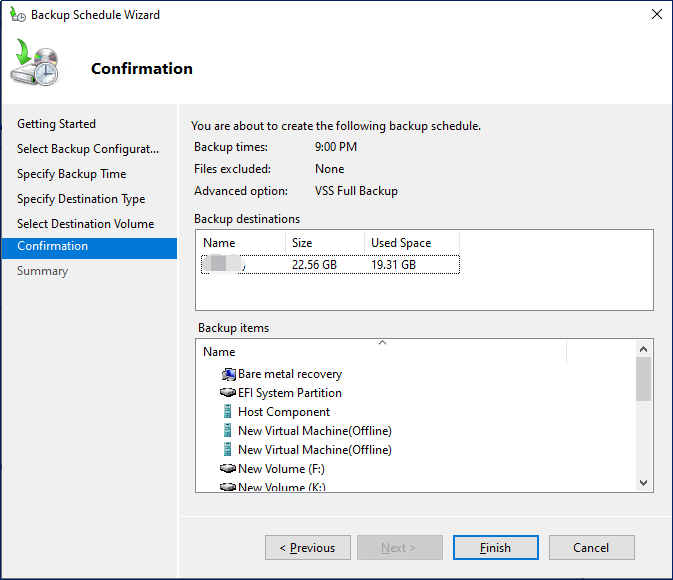Go back with the Previous button

tap(307, 547)
